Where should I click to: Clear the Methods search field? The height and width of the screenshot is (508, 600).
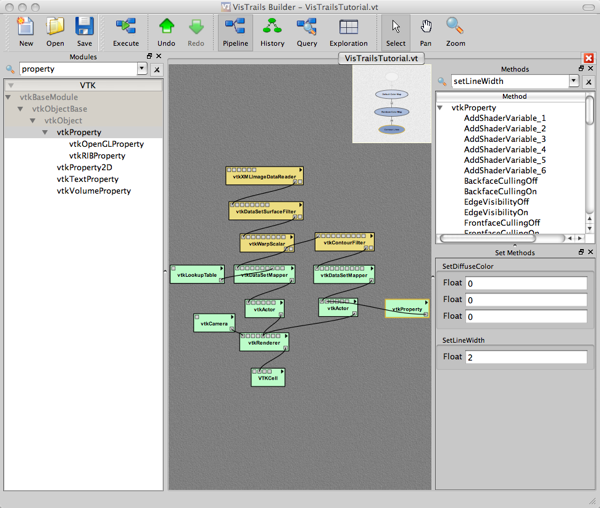point(589,82)
